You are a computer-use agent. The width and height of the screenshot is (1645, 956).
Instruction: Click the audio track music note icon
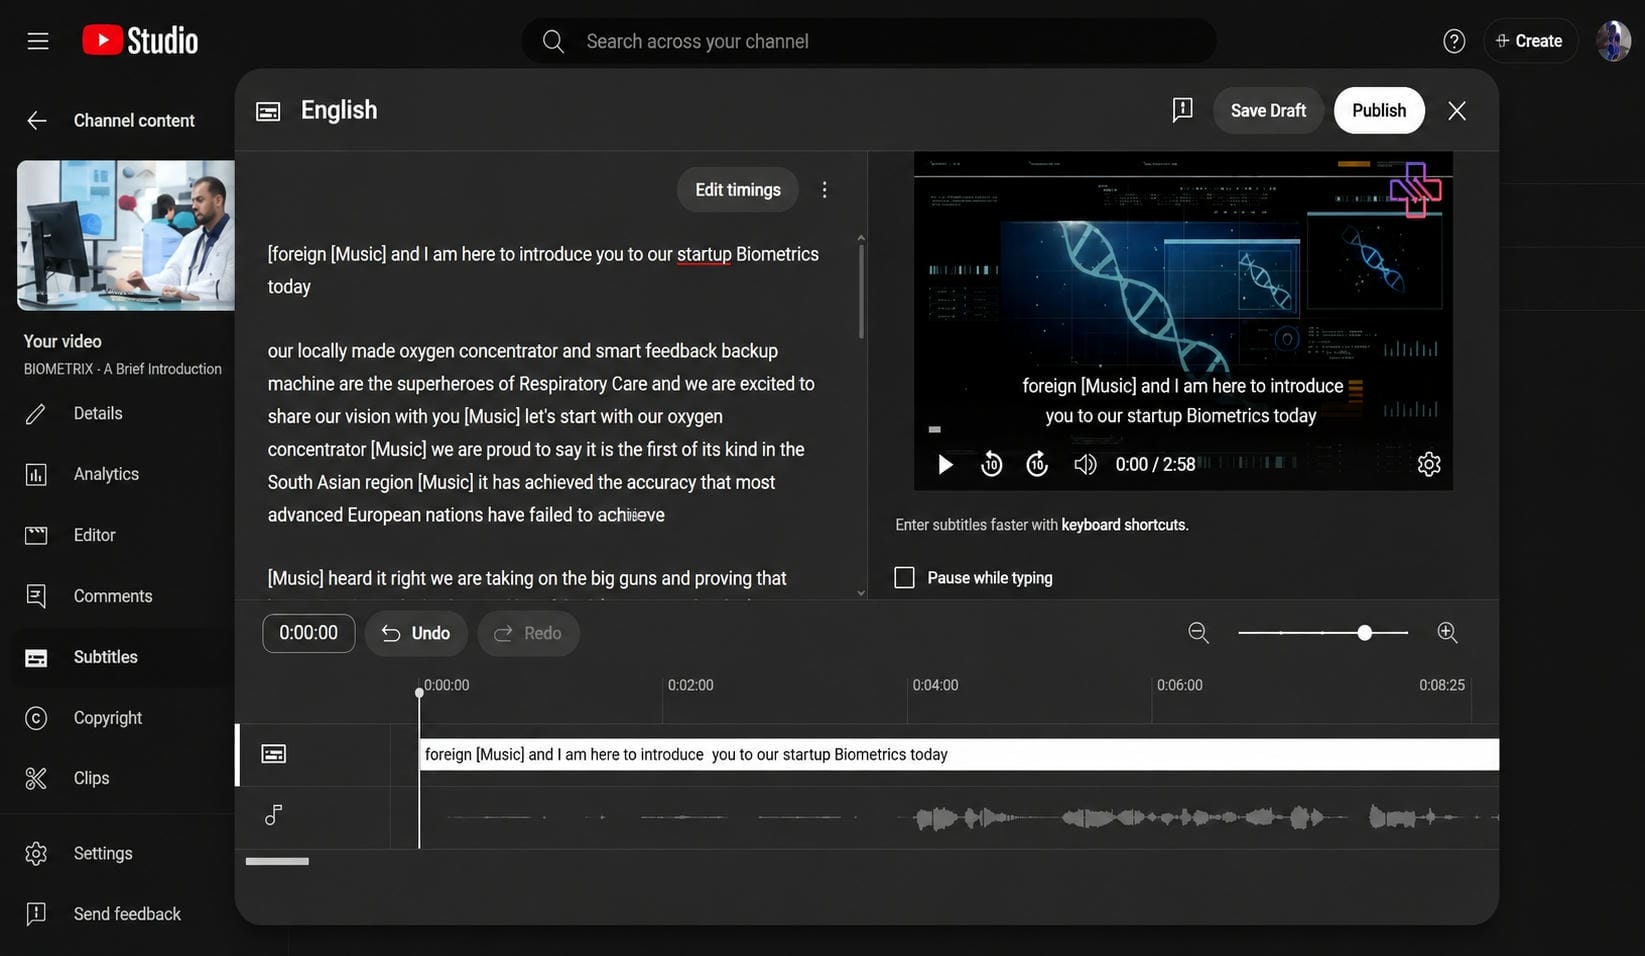[273, 816]
